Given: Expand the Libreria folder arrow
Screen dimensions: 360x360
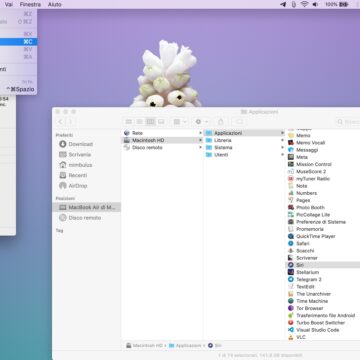Looking at the screenshot, I should tap(282, 140).
